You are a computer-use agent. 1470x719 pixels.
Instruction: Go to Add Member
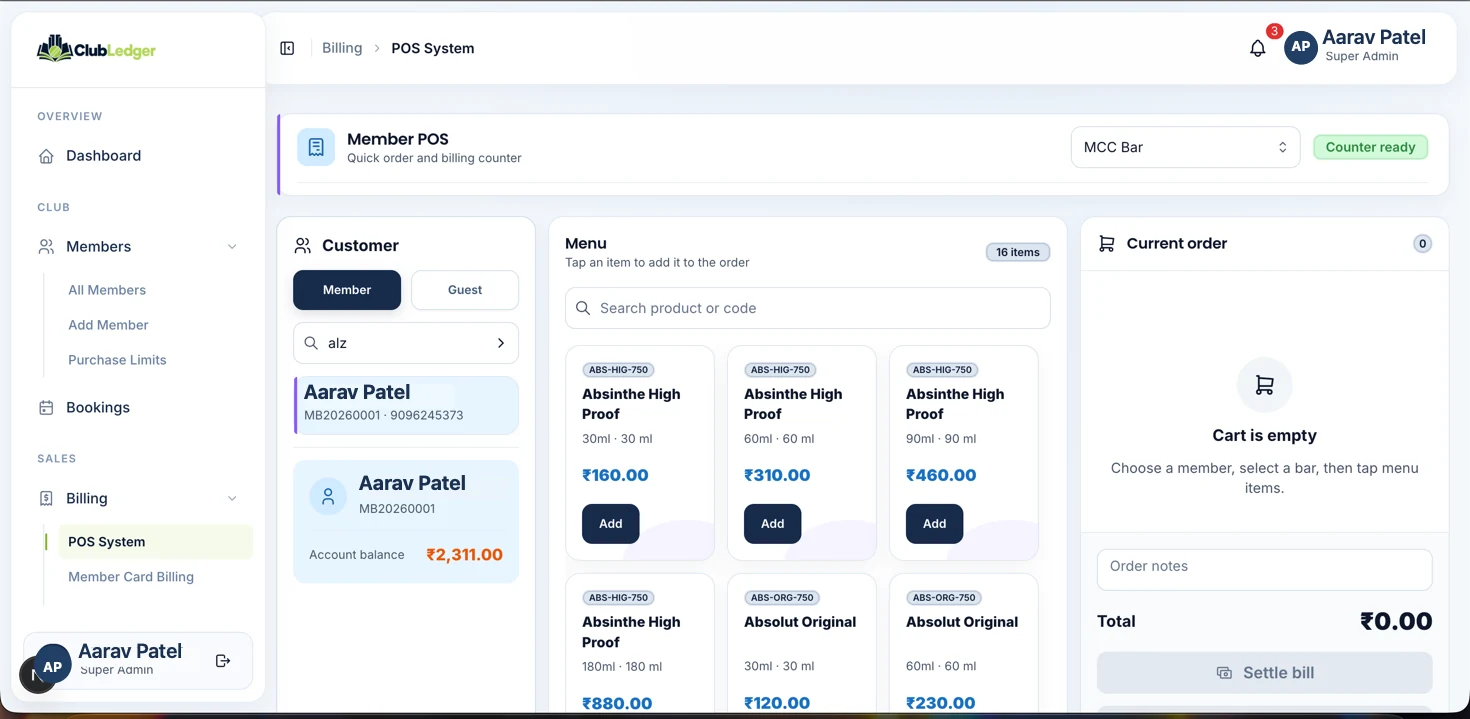pyautogui.click(x=108, y=325)
